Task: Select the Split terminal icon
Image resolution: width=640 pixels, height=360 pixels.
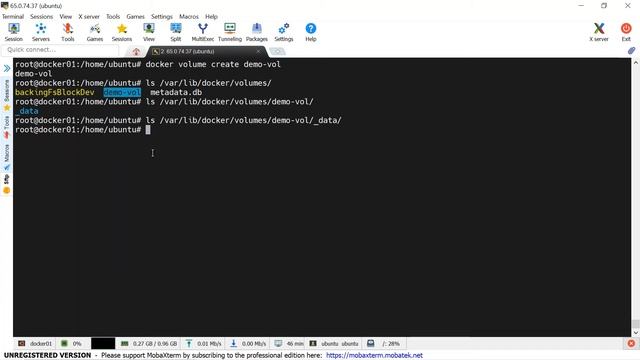Action: tap(176, 32)
